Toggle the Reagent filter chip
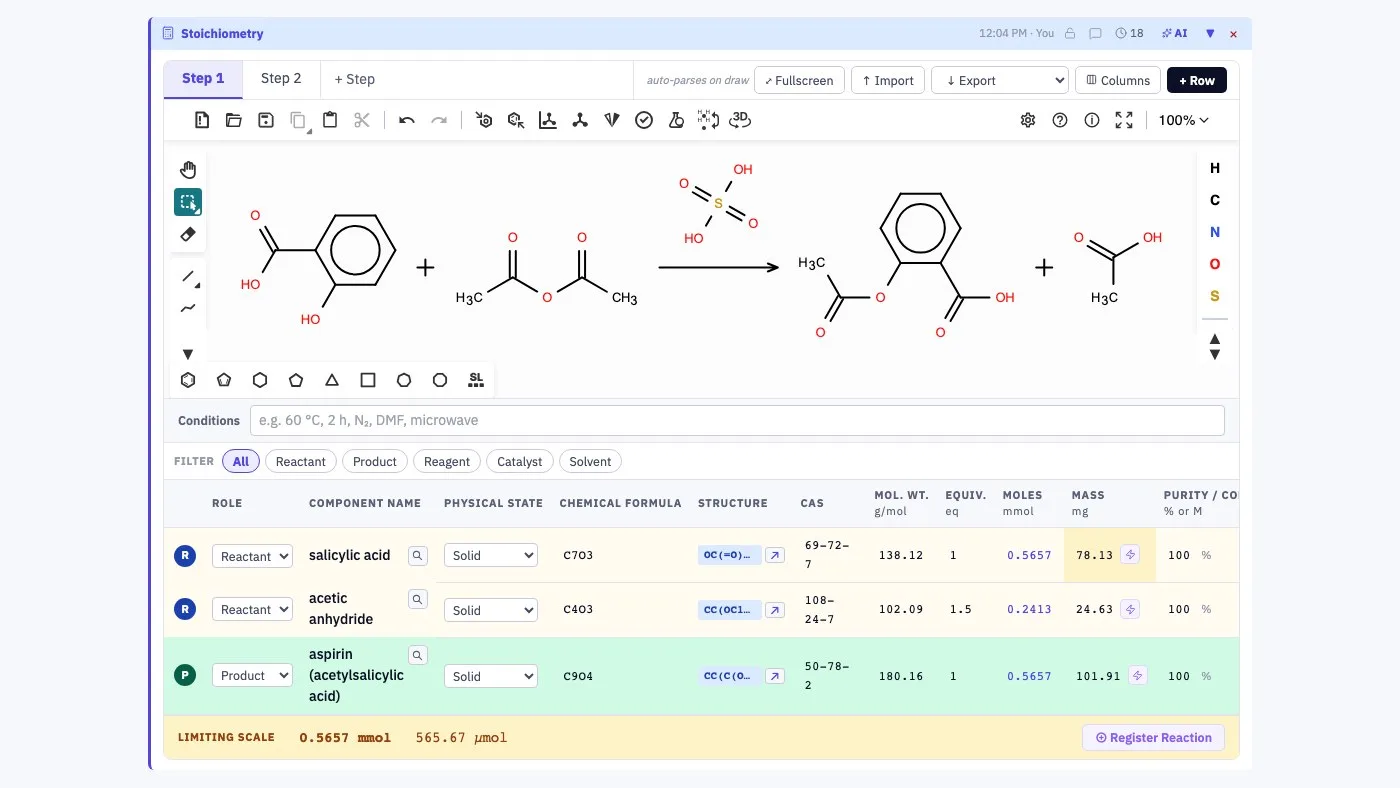This screenshot has height=788, width=1400. click(x=447, y=461)
